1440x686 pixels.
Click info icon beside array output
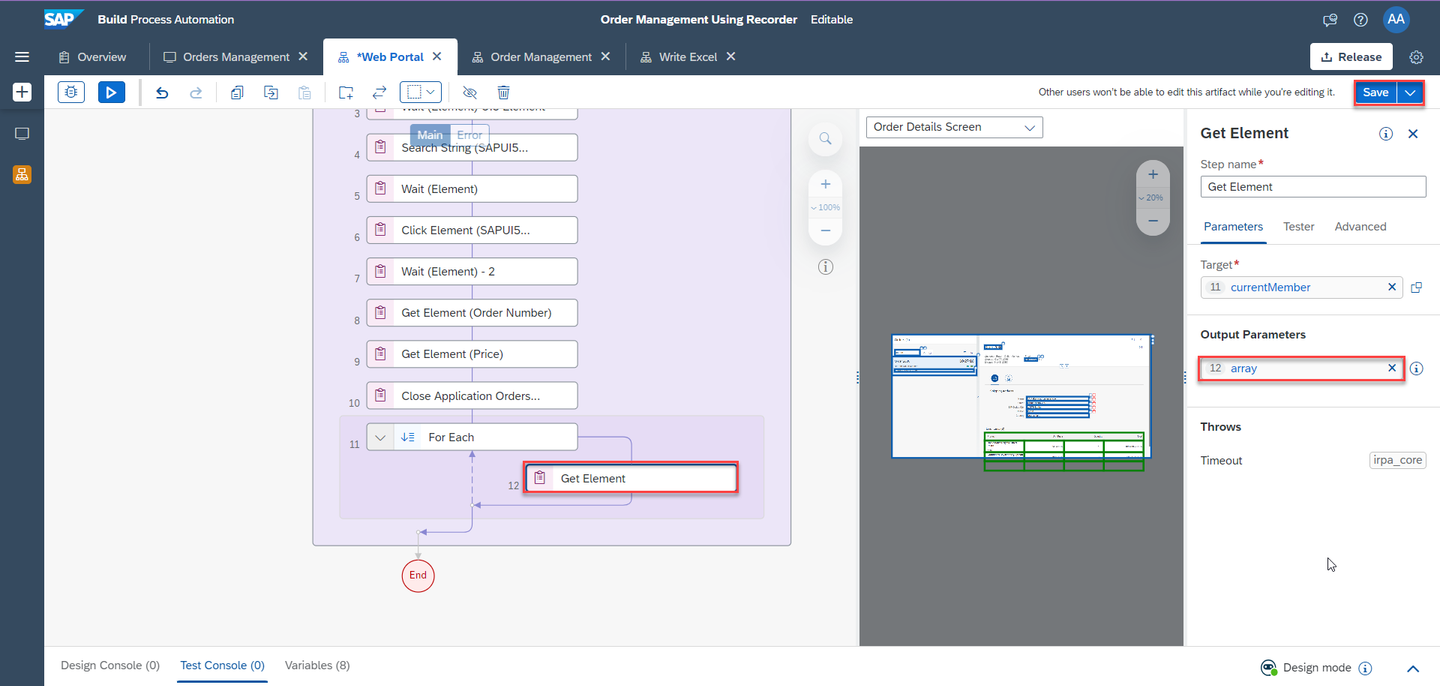click(1416, 369)
